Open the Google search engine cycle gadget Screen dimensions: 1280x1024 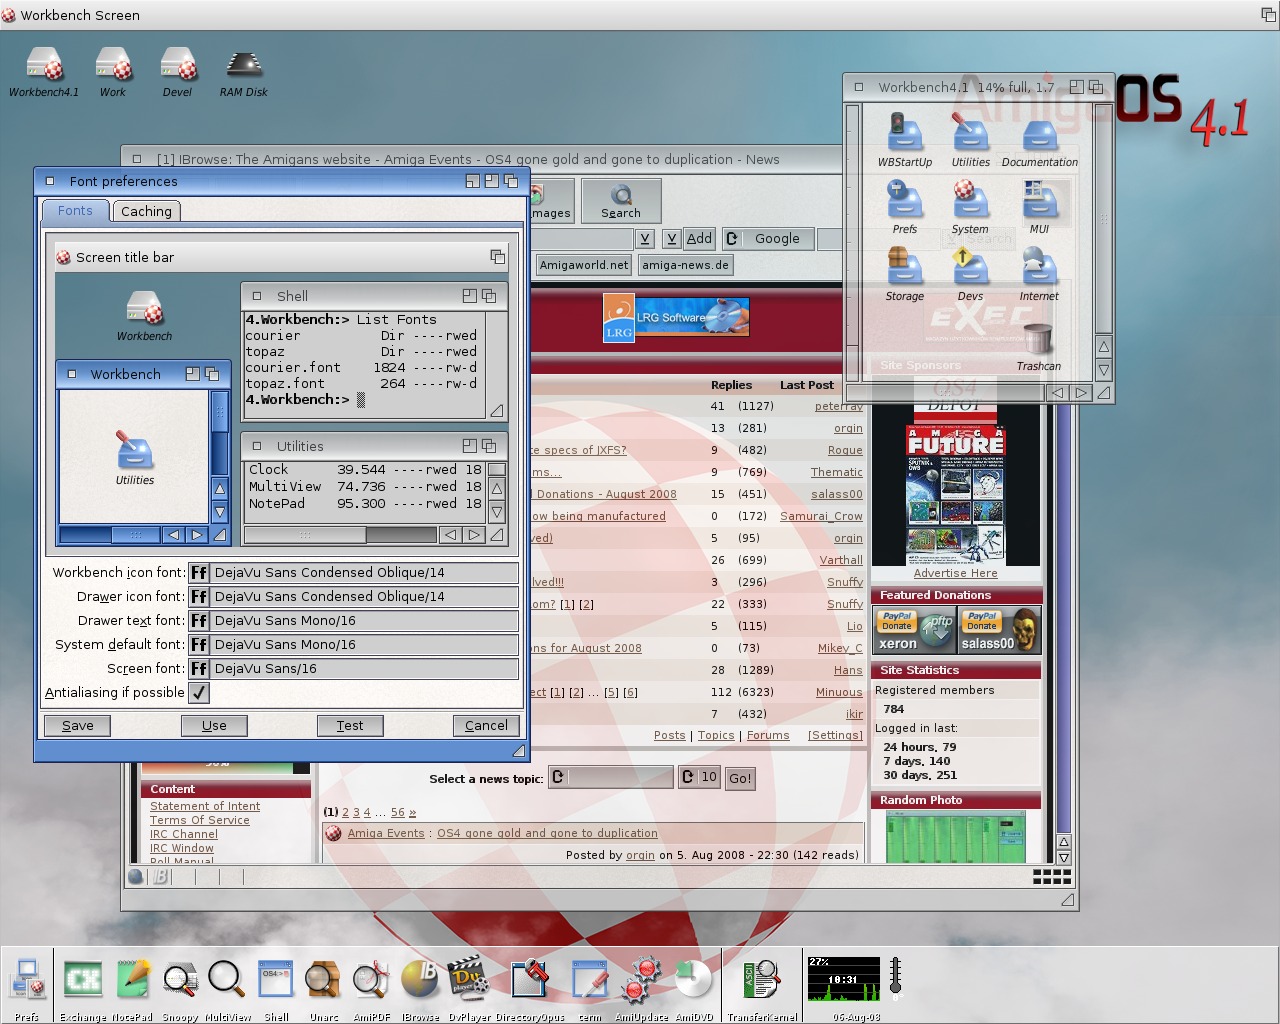[767, 239]
